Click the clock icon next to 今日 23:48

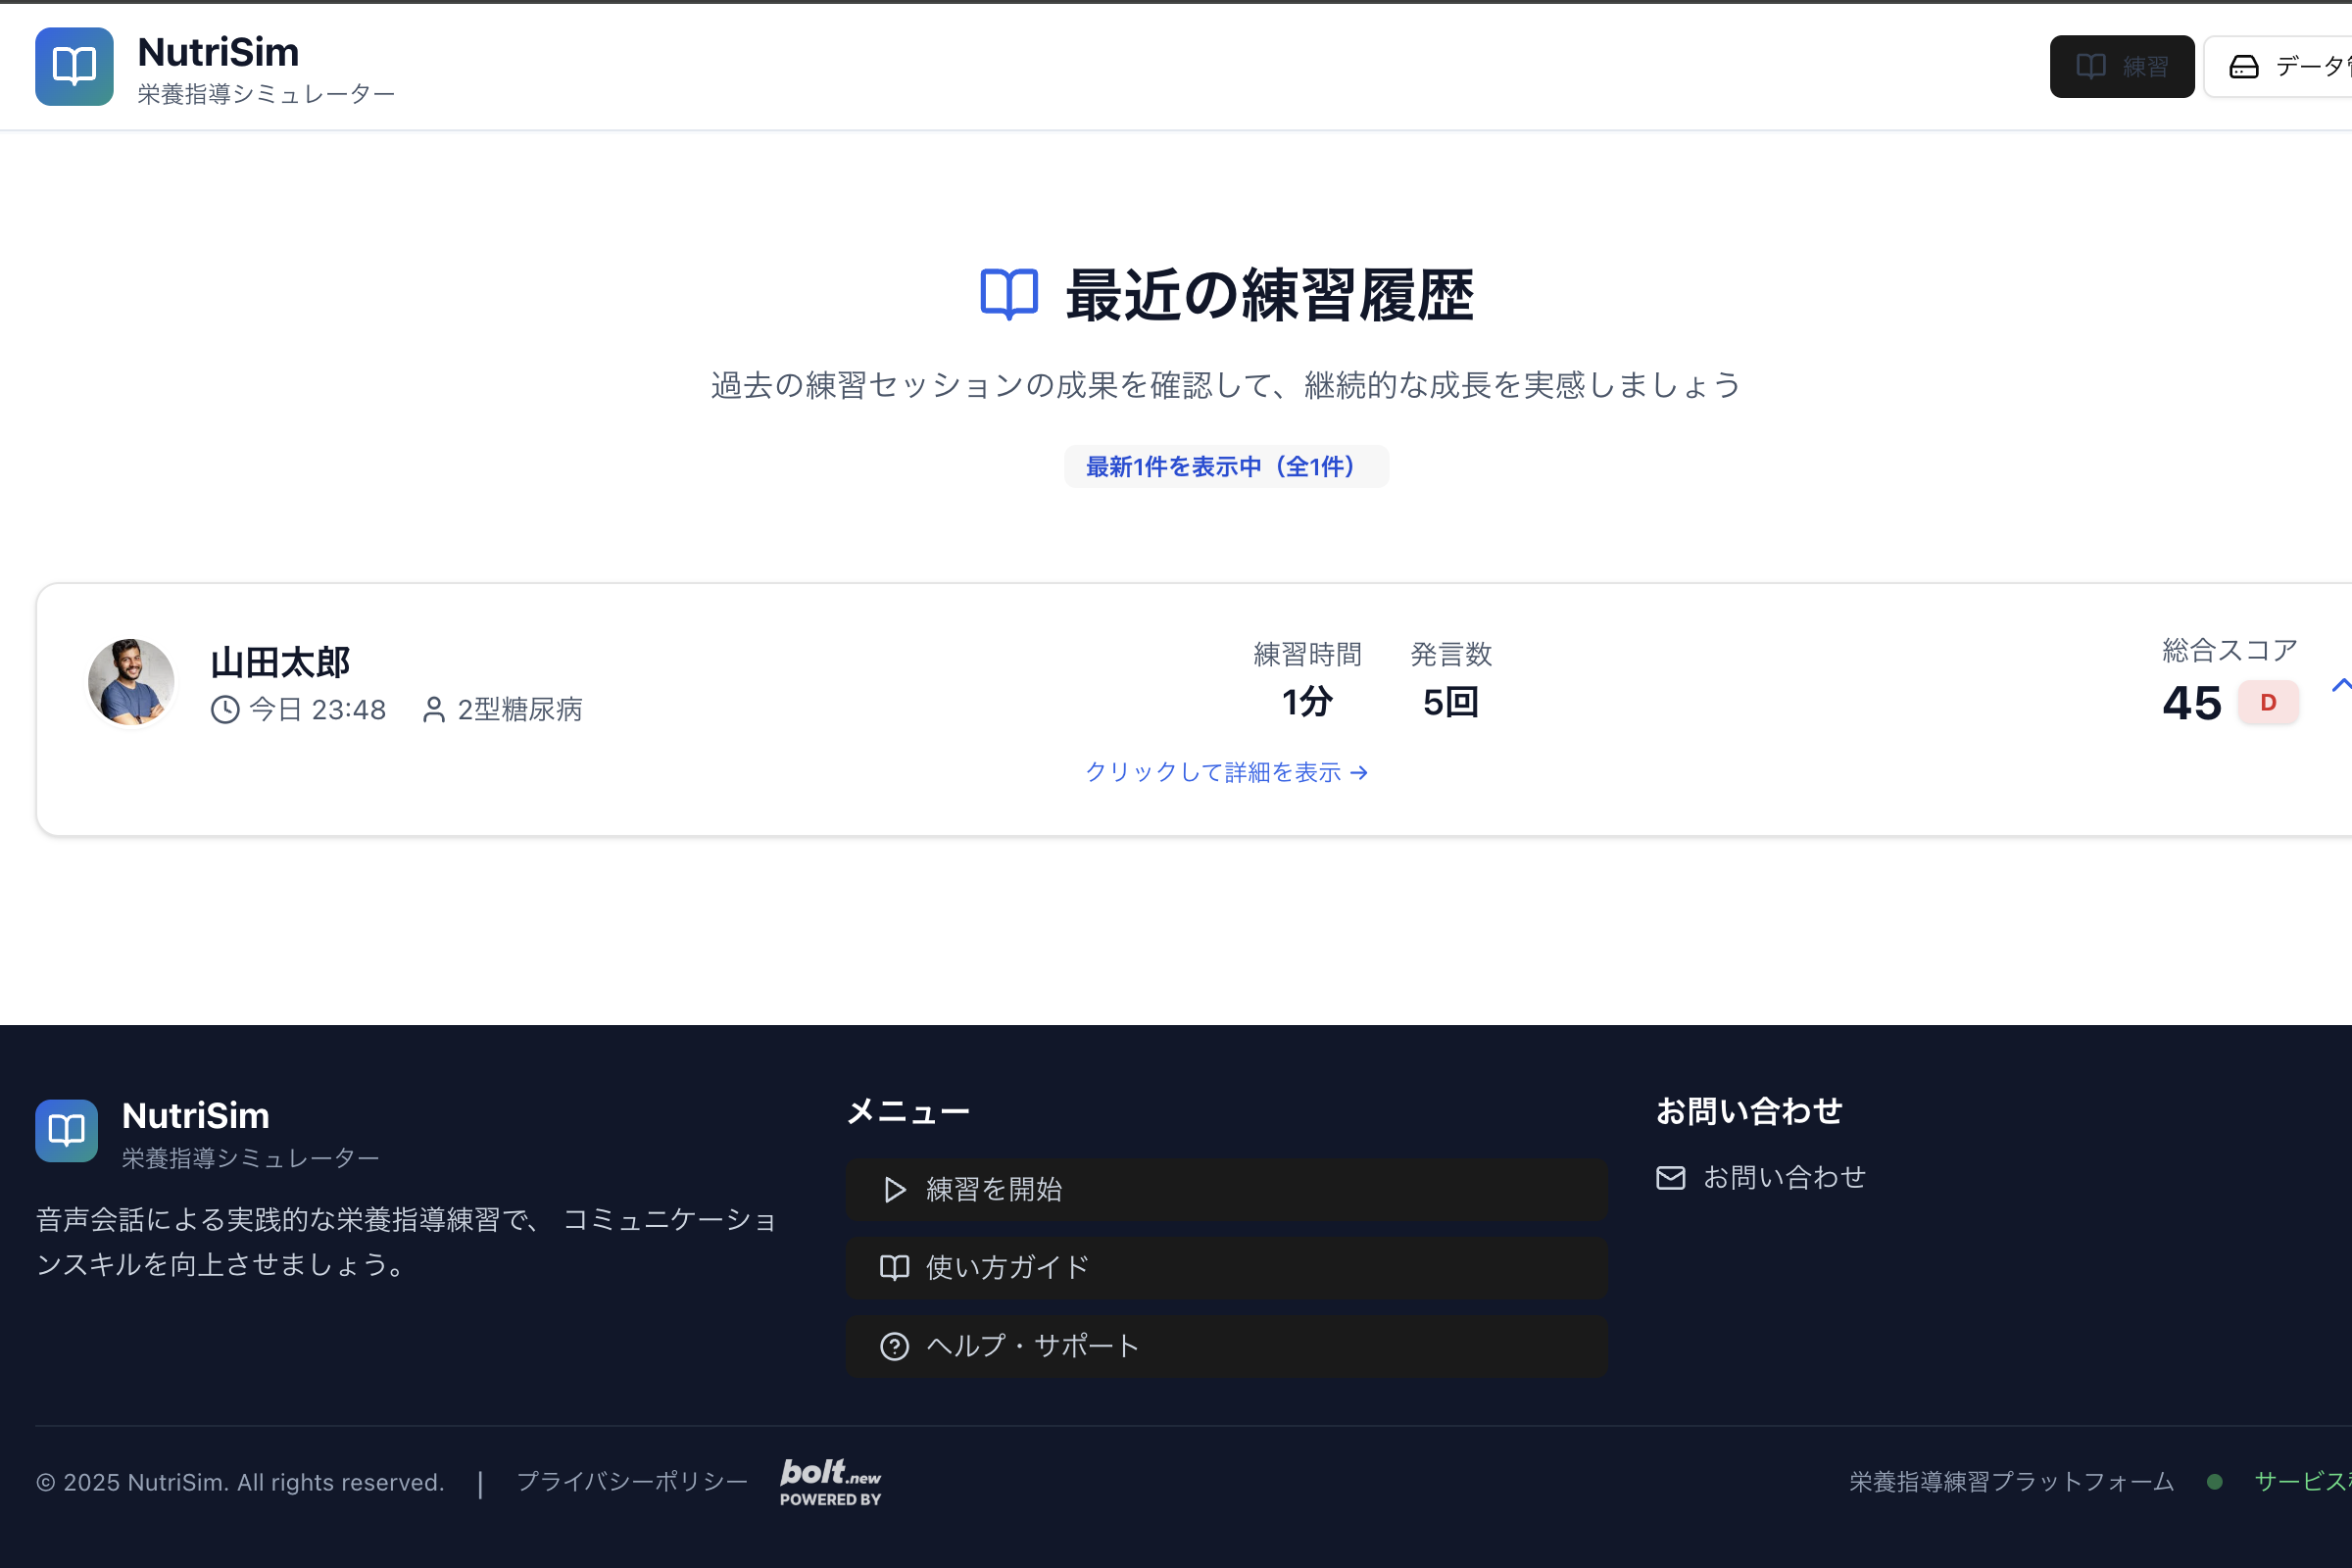coord(225,710)
